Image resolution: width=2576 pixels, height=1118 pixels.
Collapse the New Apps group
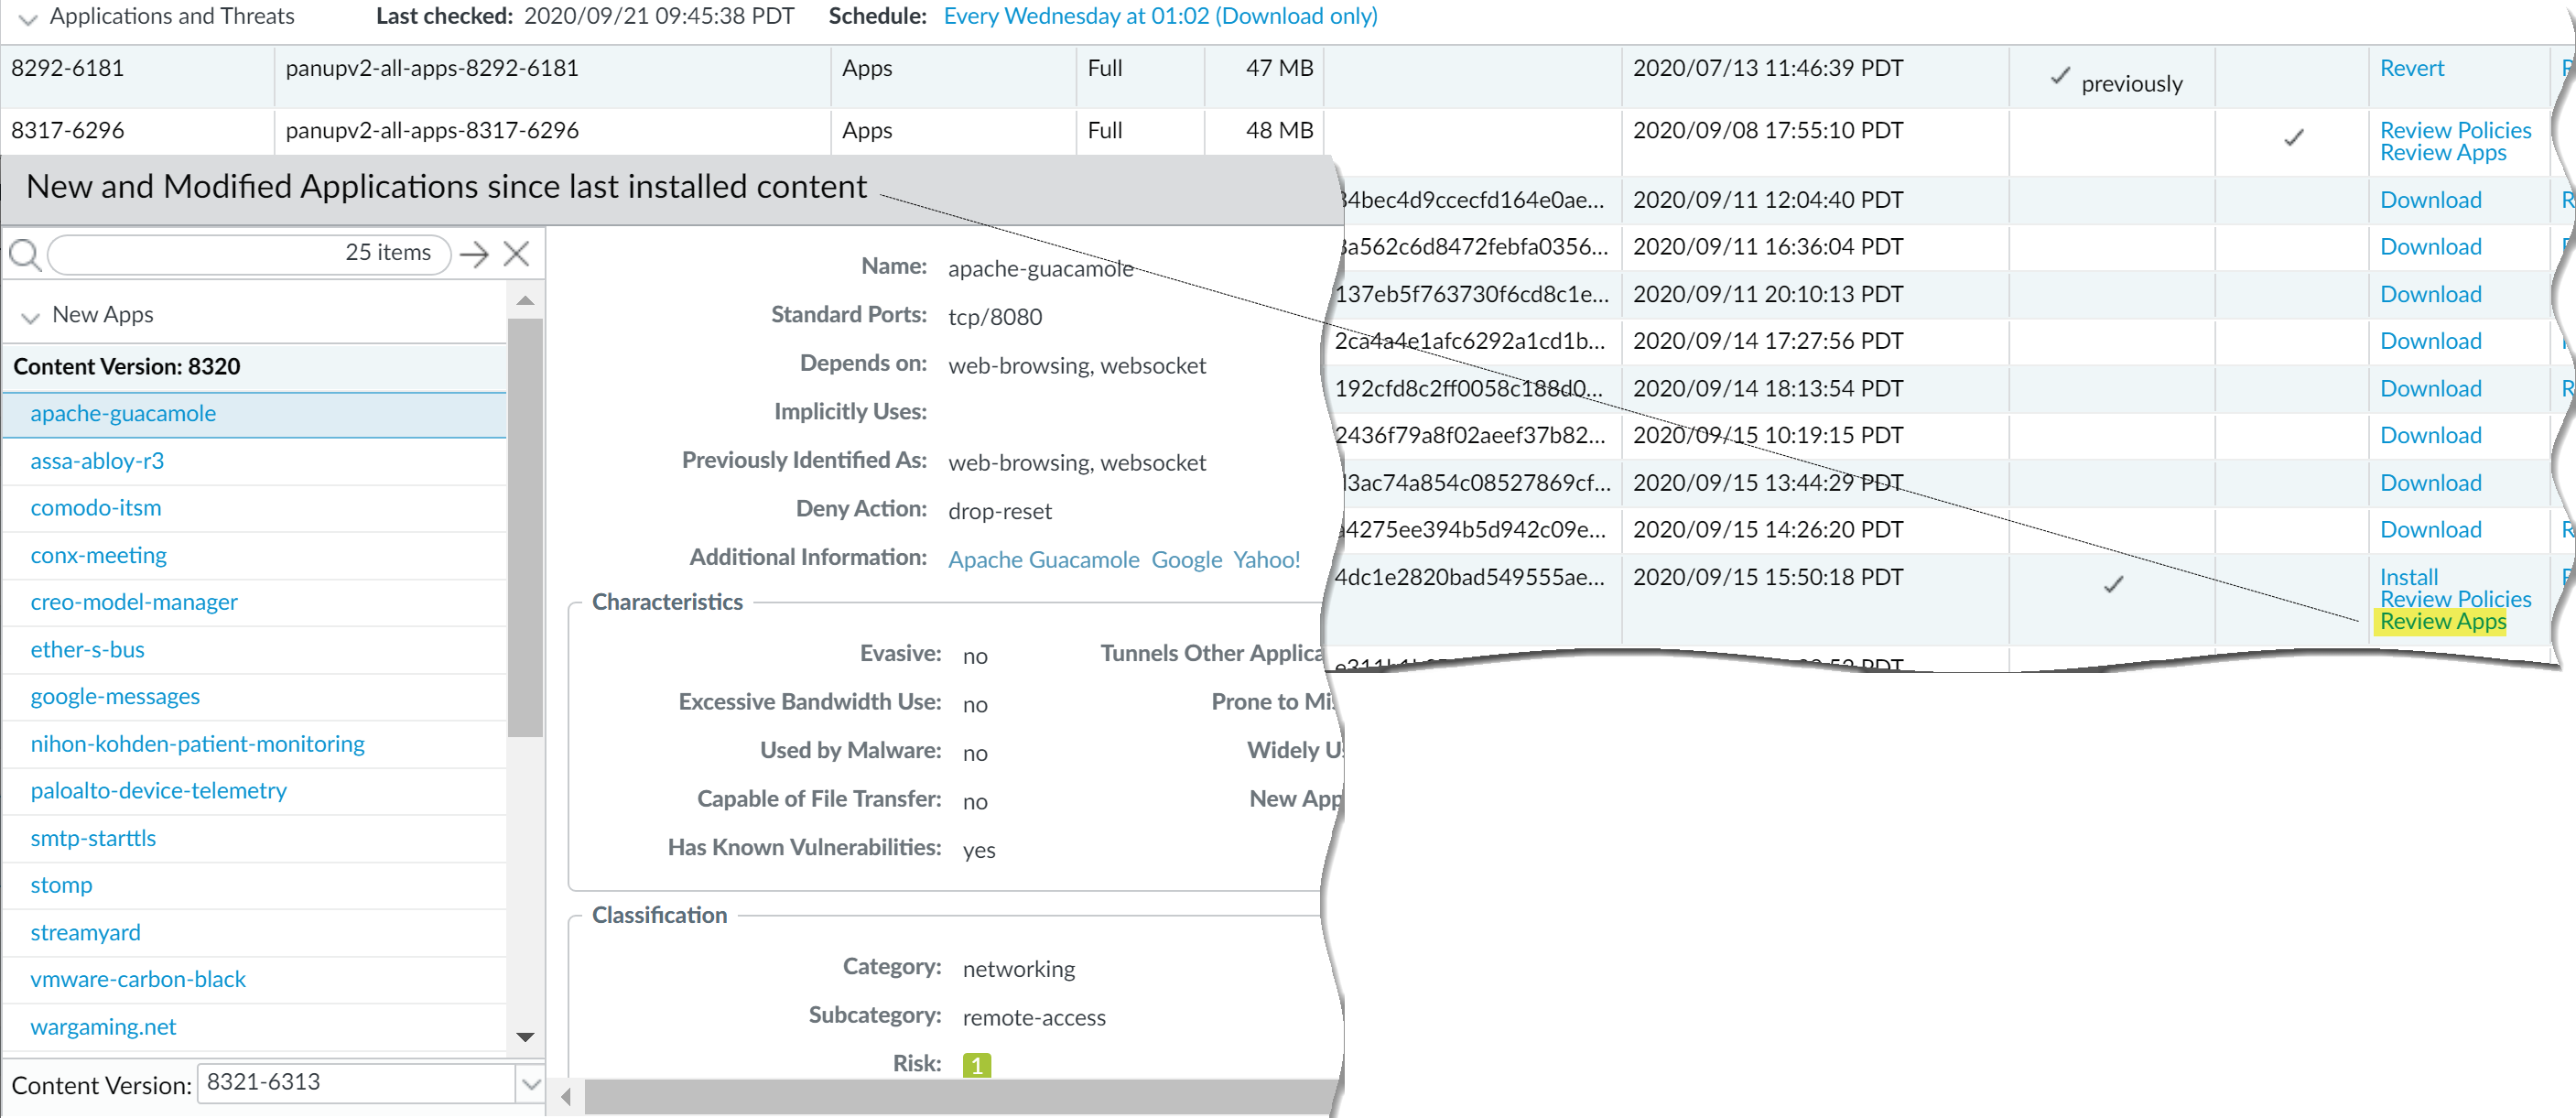pos(30,317)
